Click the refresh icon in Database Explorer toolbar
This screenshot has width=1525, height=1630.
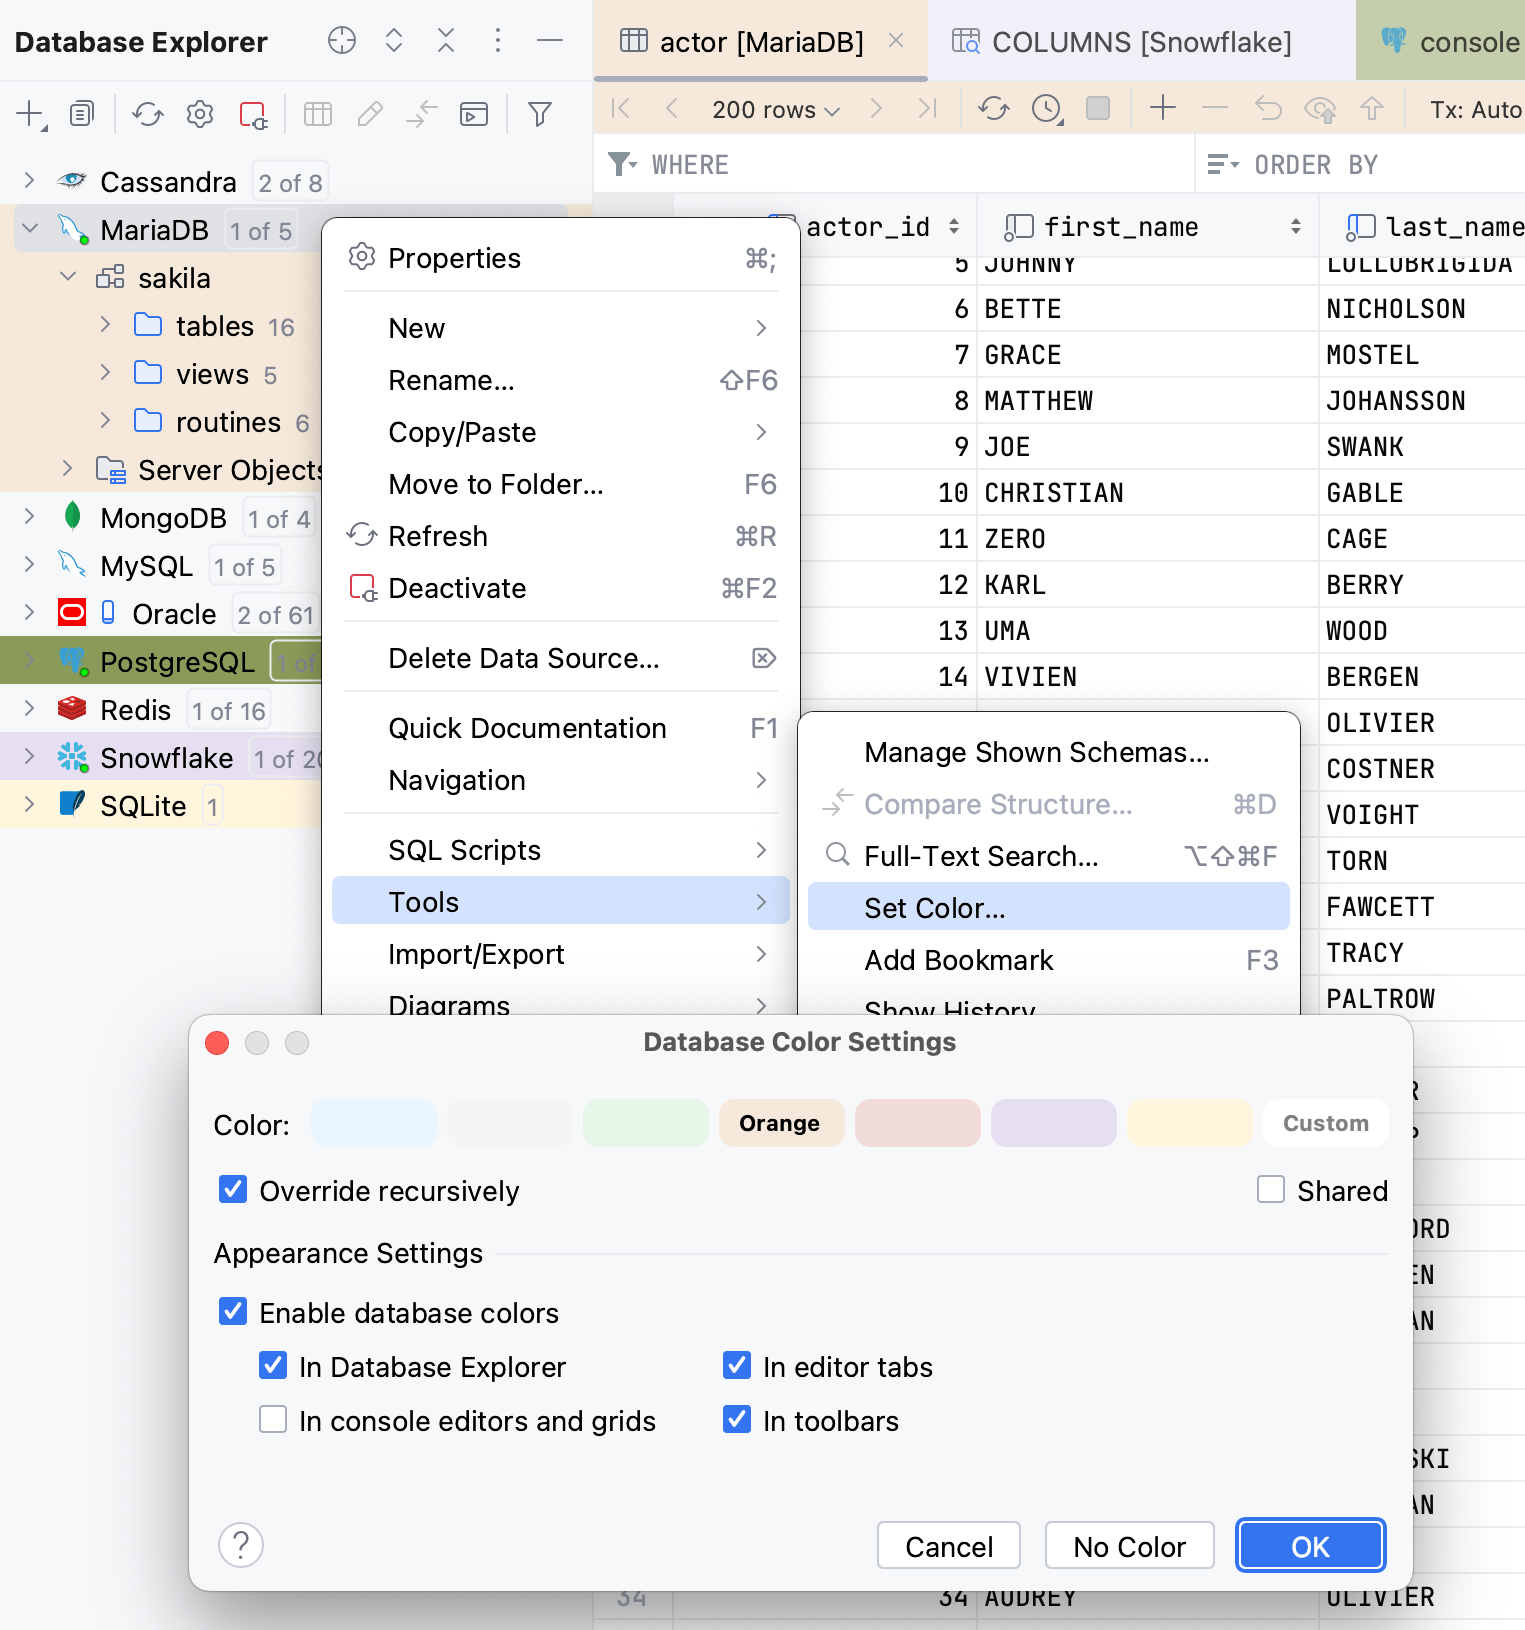(x=148, y=114)
